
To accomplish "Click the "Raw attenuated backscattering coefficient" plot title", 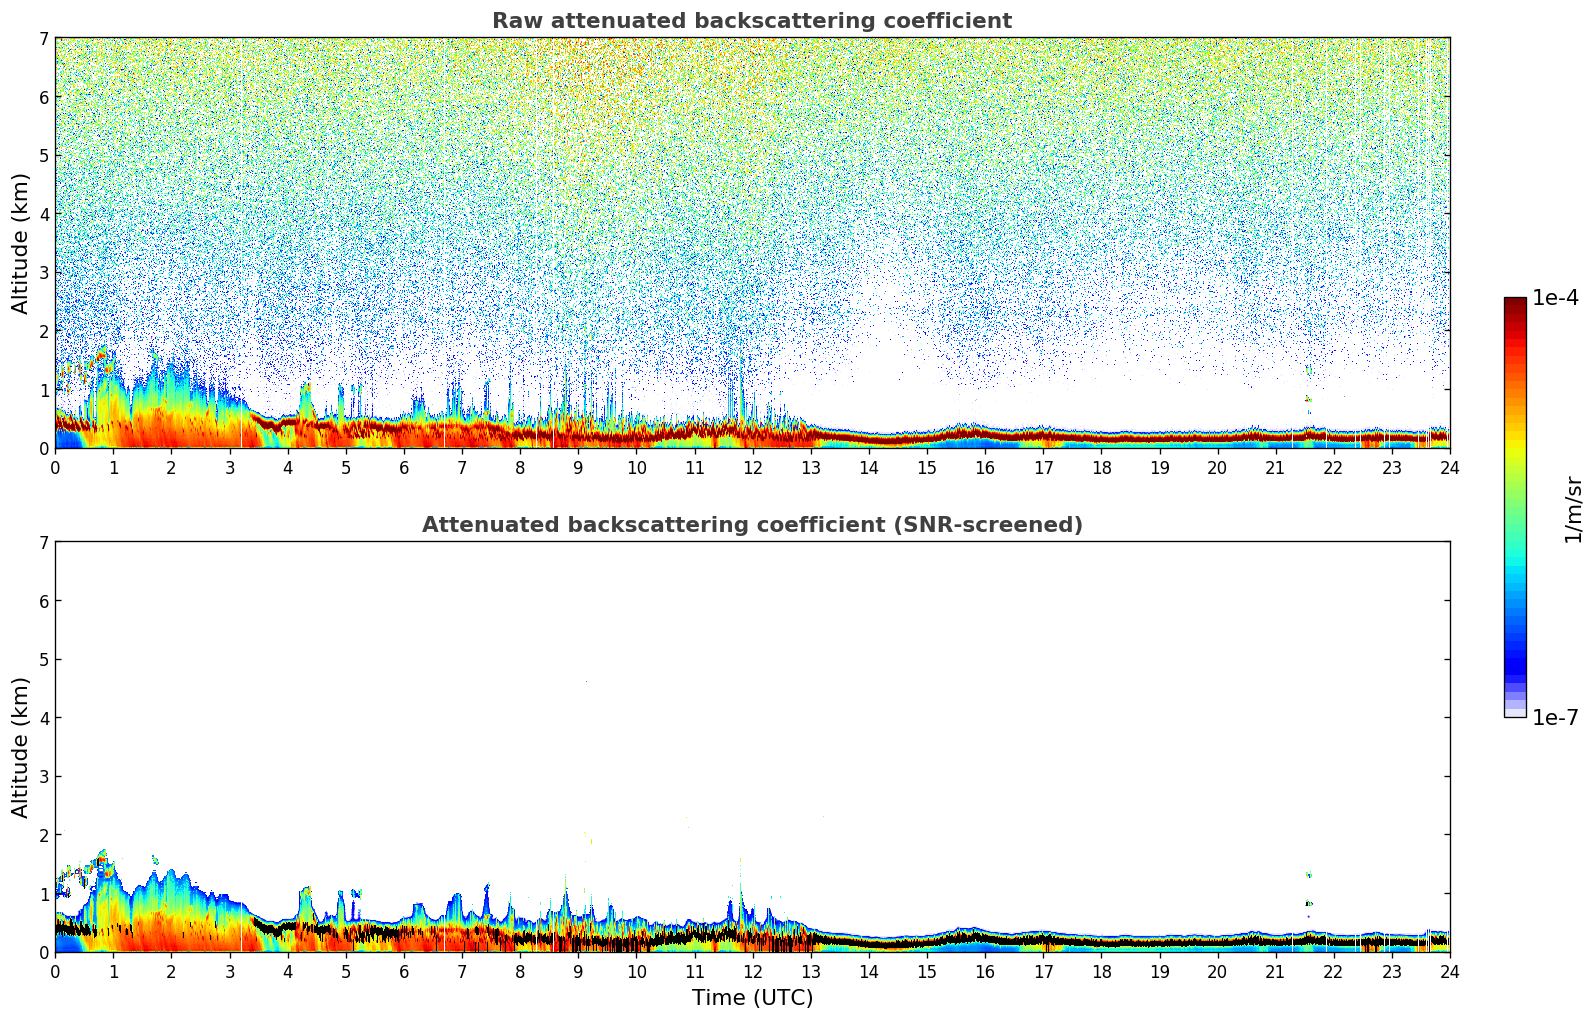I will [x=751, y=21].
